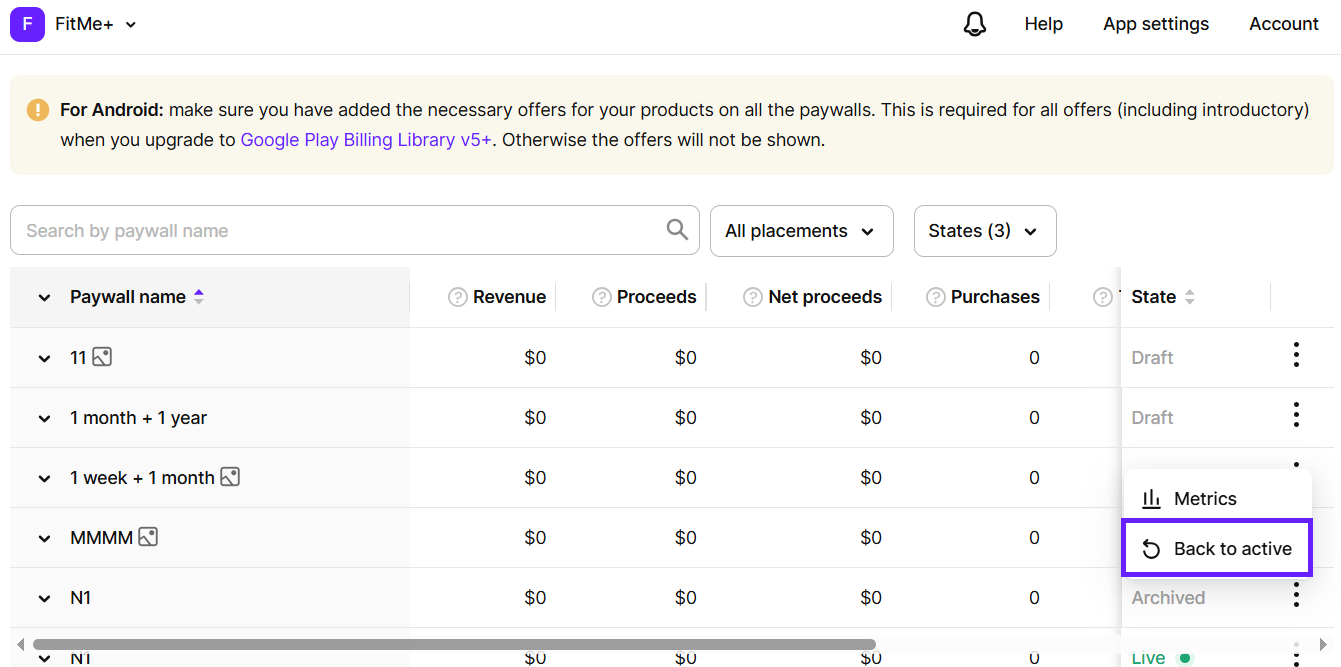The image size is (1341, 667).
Task: Open the All placements dropdown
Action: coord(801,230)
